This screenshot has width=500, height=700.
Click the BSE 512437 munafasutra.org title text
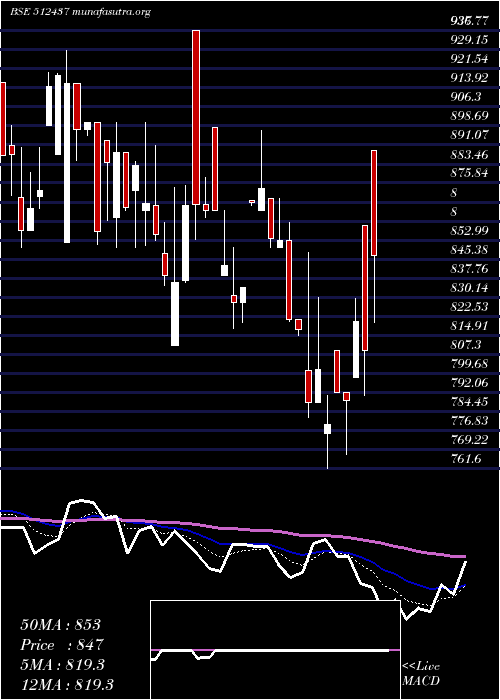pos(80,12)
